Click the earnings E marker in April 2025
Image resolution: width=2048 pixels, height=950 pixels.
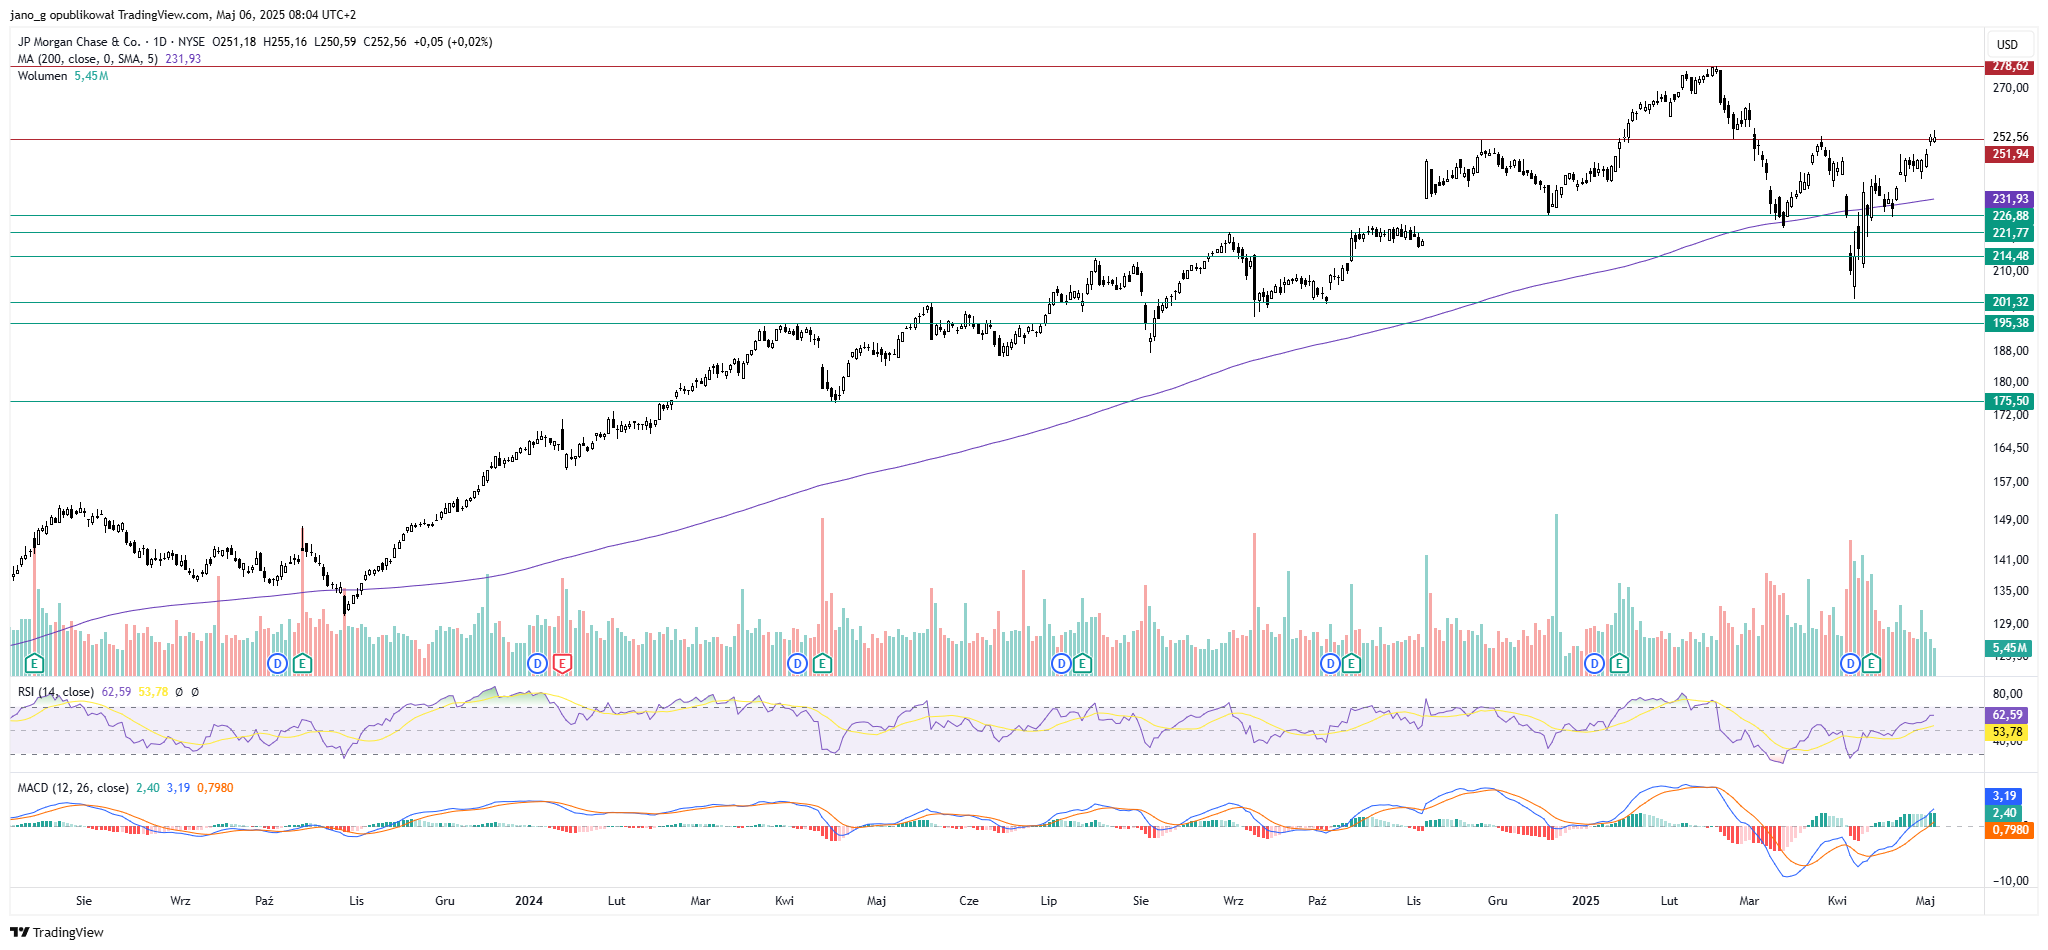tap(1871, 663)
